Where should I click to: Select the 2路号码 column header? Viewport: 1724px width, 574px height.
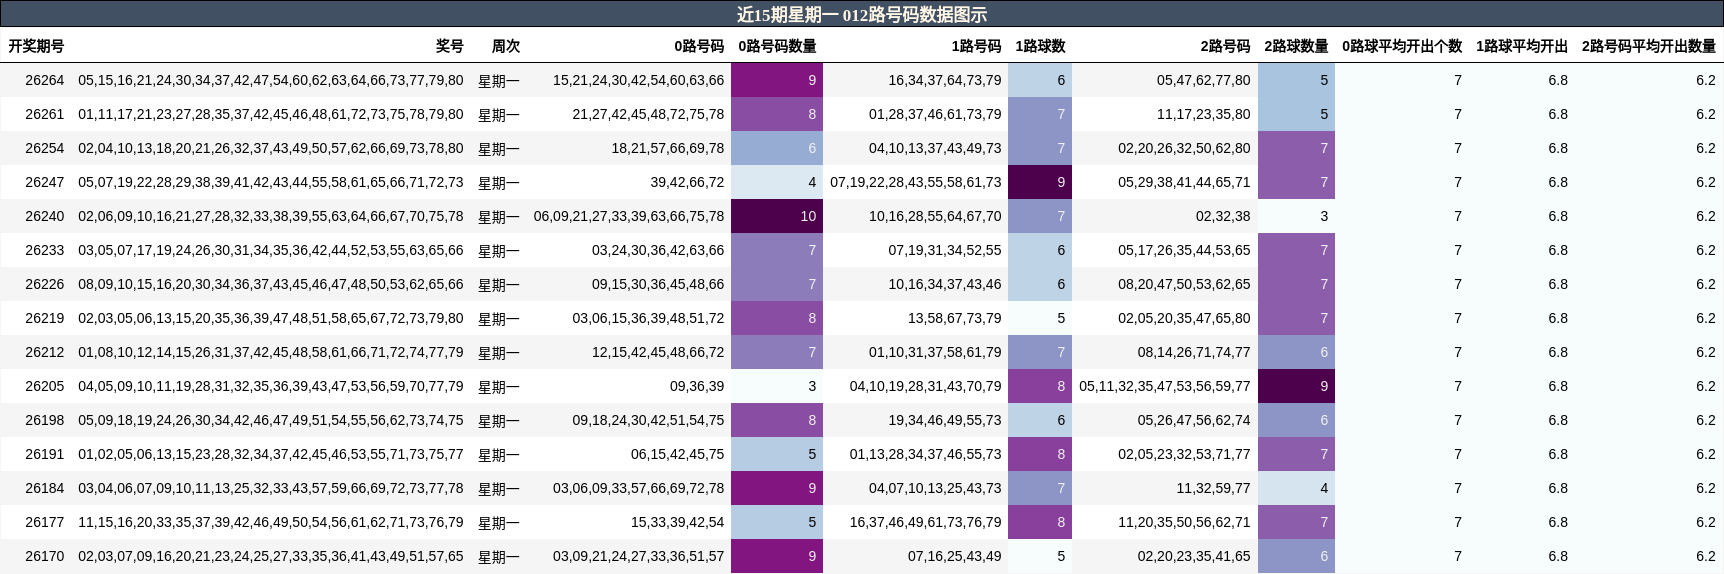click(x=1225, y=46)
